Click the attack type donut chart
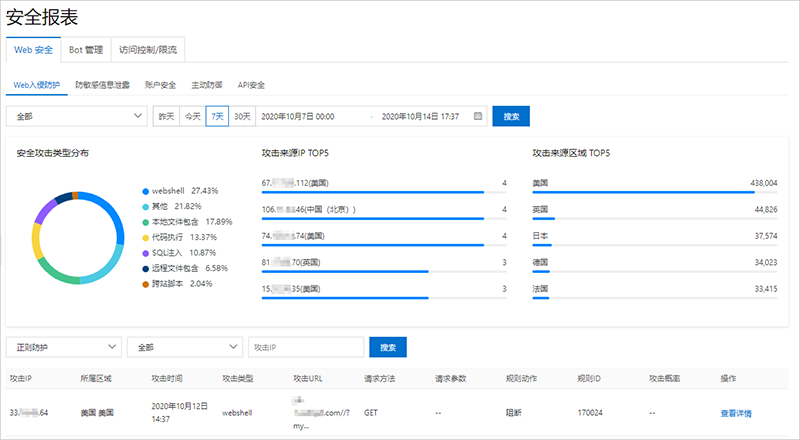 (x=78, y=238)
